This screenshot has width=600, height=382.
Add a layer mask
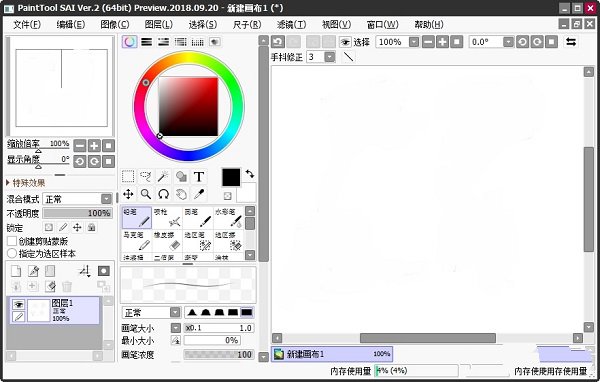[104, 271]
